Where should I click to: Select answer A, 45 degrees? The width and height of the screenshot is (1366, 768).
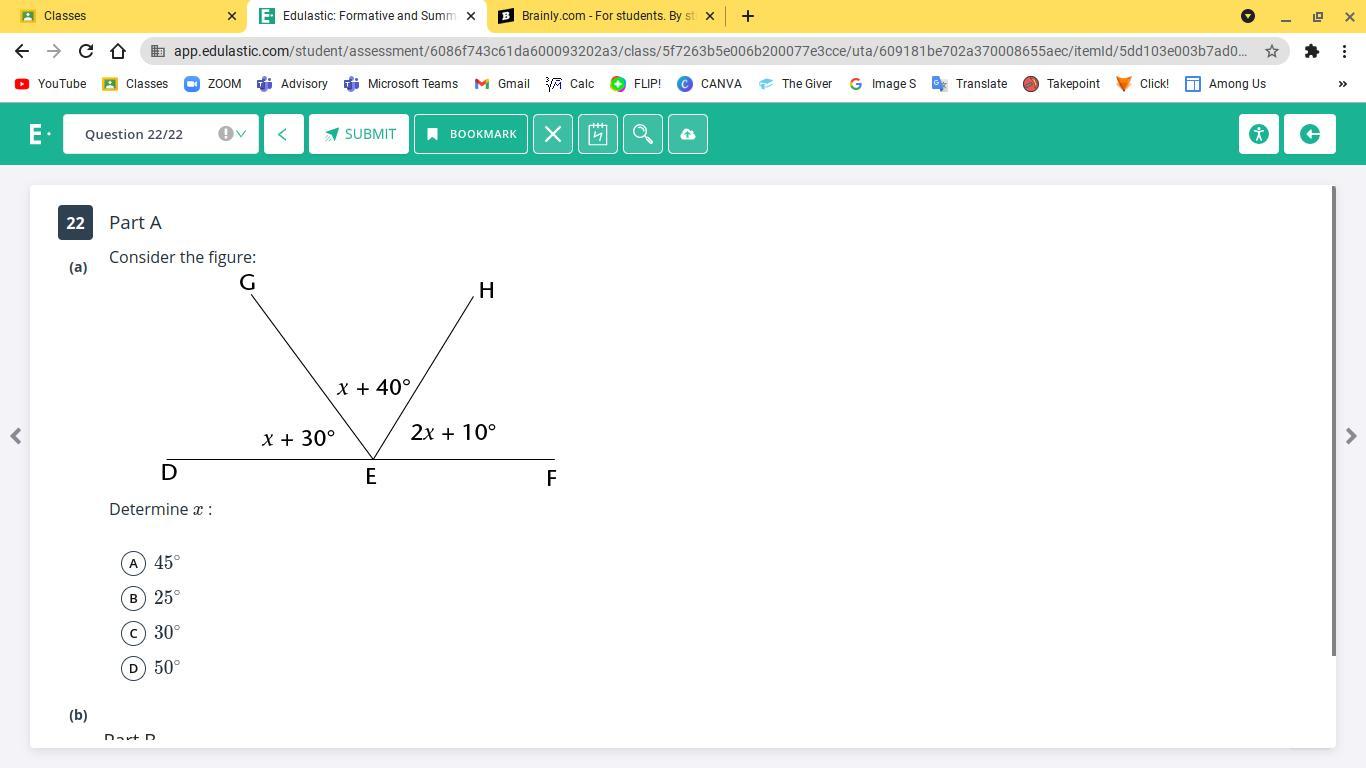pos(133,563)
